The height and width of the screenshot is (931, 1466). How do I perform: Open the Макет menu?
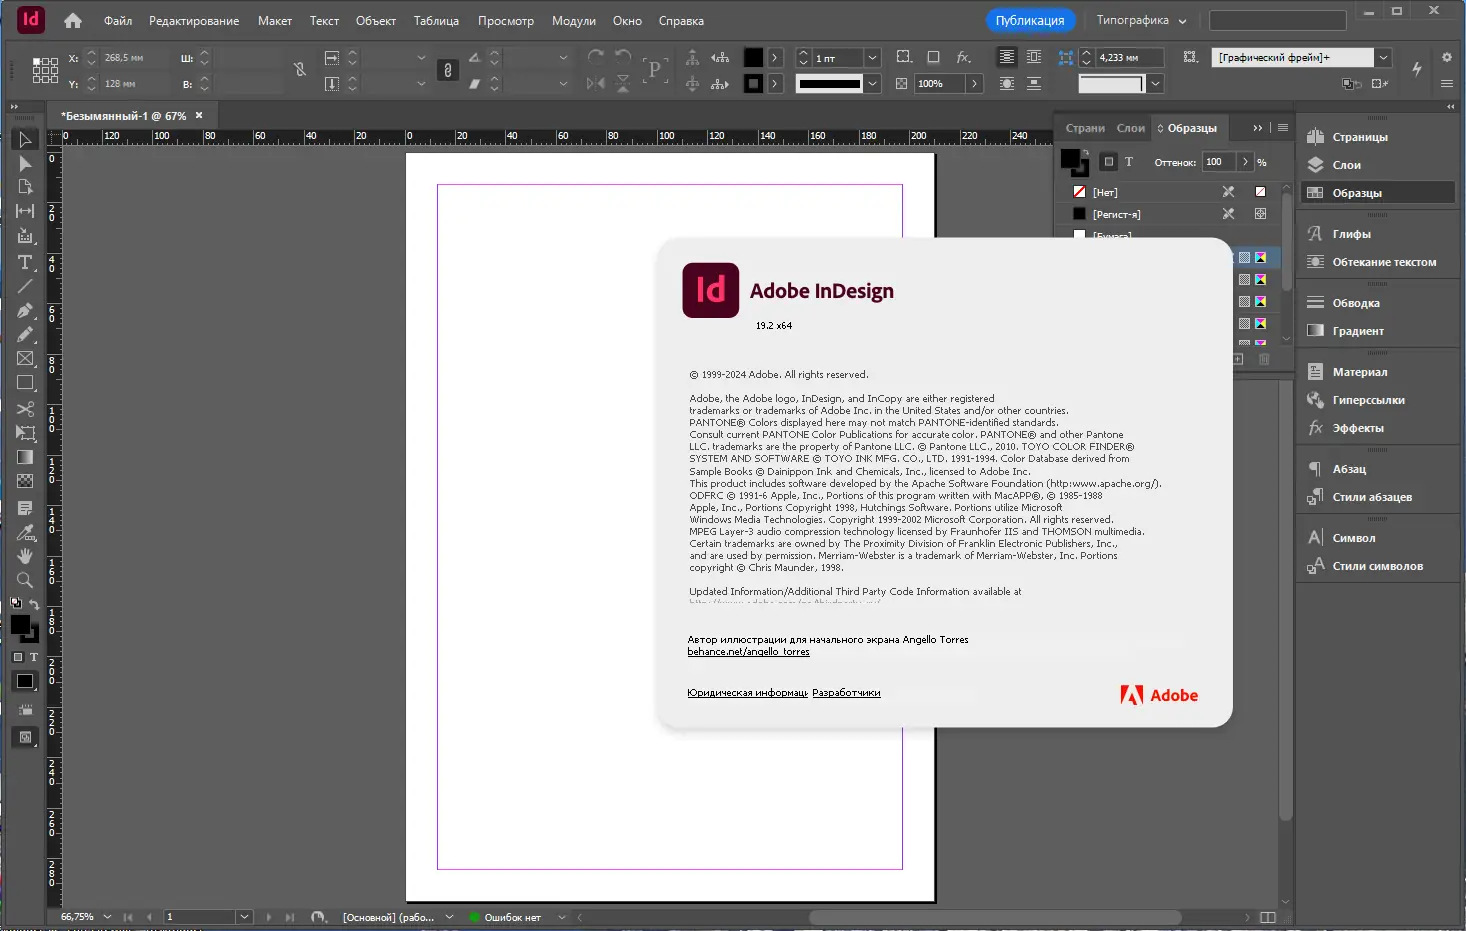click(x=275, y=21)
